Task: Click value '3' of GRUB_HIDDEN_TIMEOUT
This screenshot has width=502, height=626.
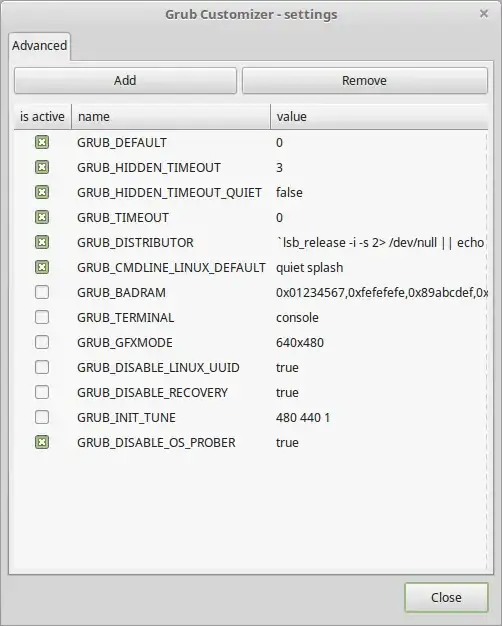Action: (279, 168)
